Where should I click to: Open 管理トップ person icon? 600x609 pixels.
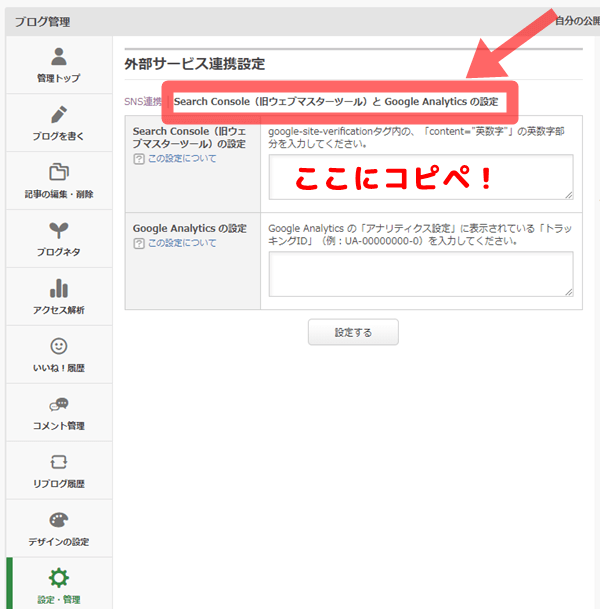59,57
